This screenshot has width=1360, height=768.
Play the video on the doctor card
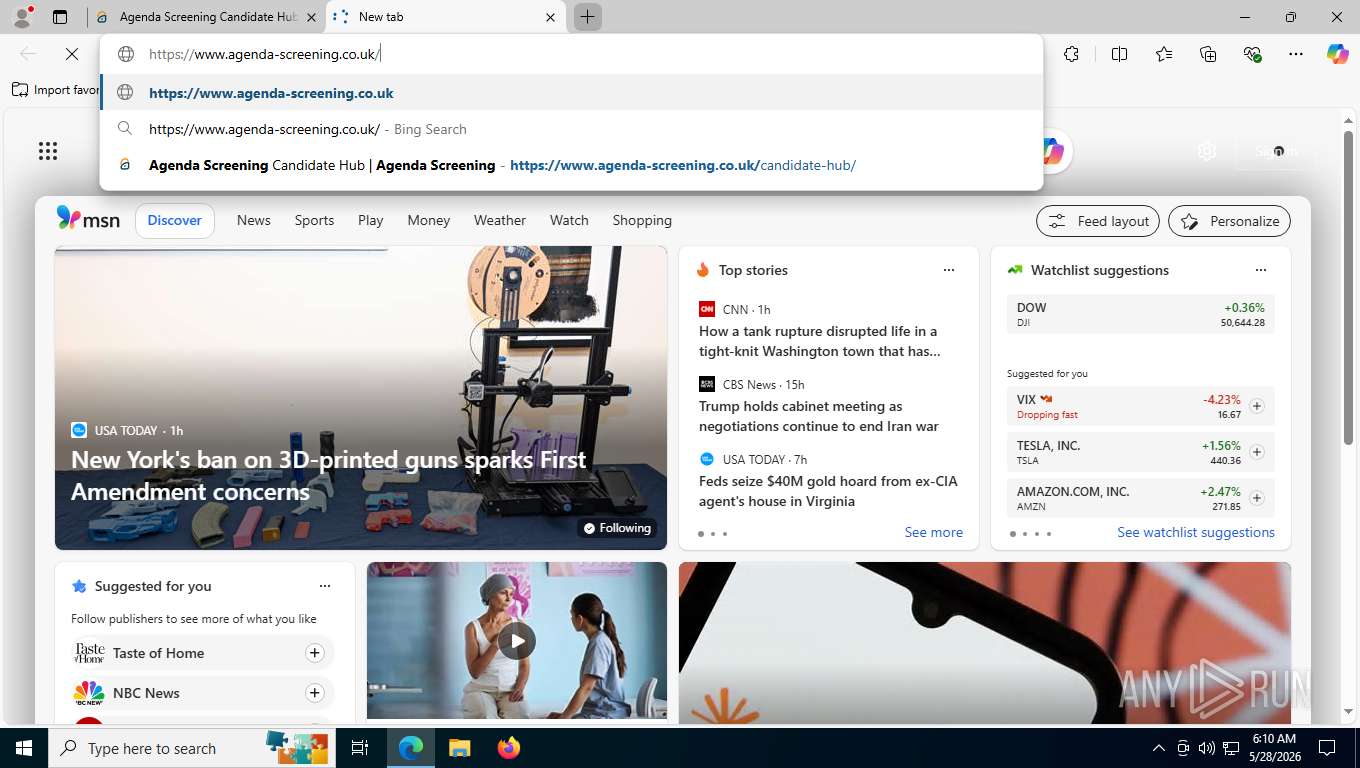[x=517, y=641]
